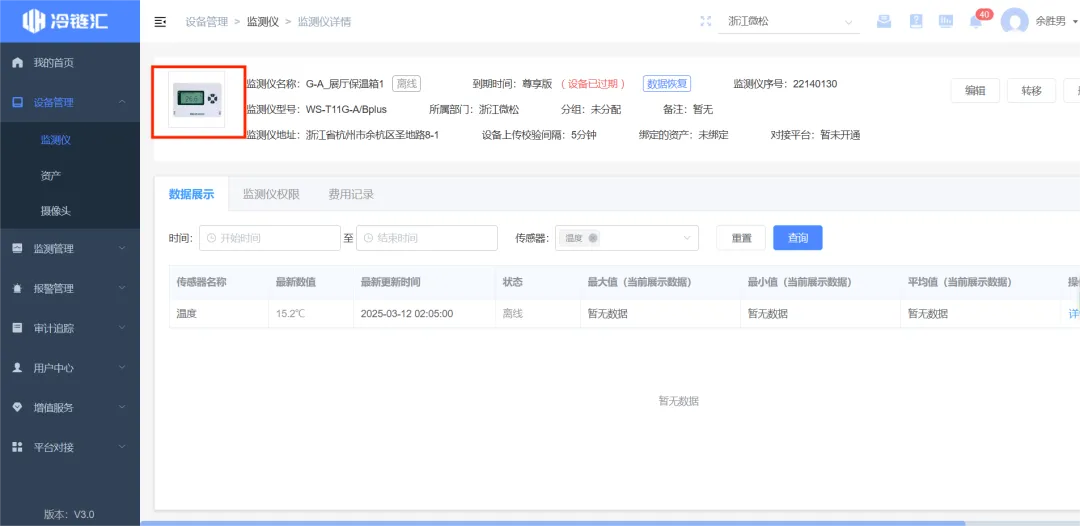
Task: Collapse the sidebar with the hamburger icon
Action: 160,22
